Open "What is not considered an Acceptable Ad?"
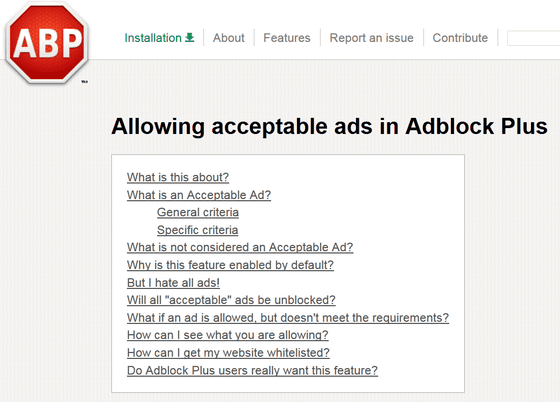This screenshot has width=560, height=402. (x=240, y=247)
